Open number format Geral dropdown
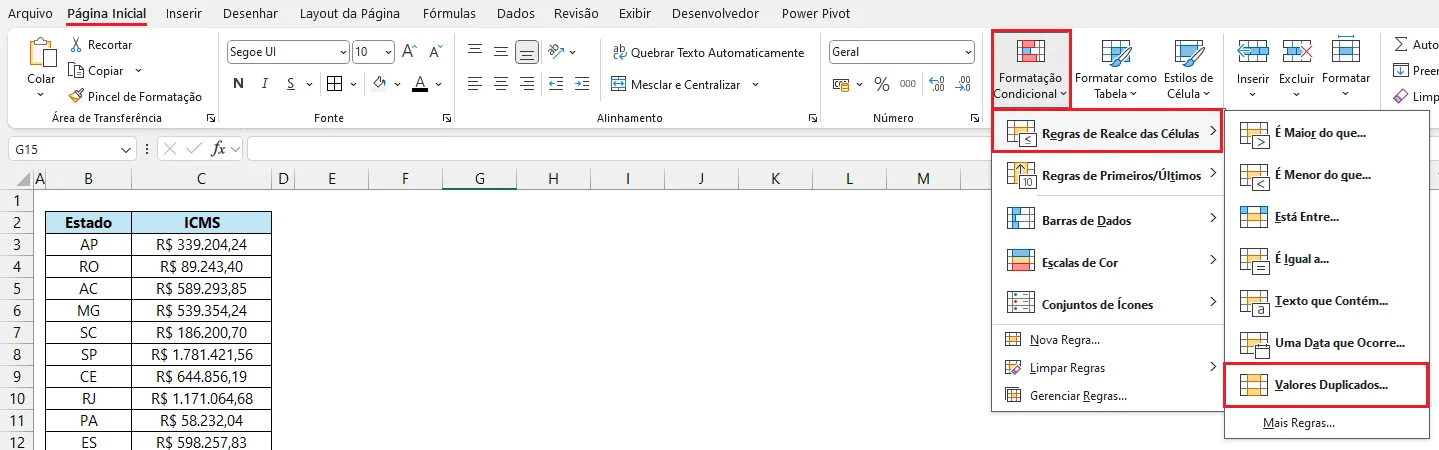1439x450 pixels. 968,52
